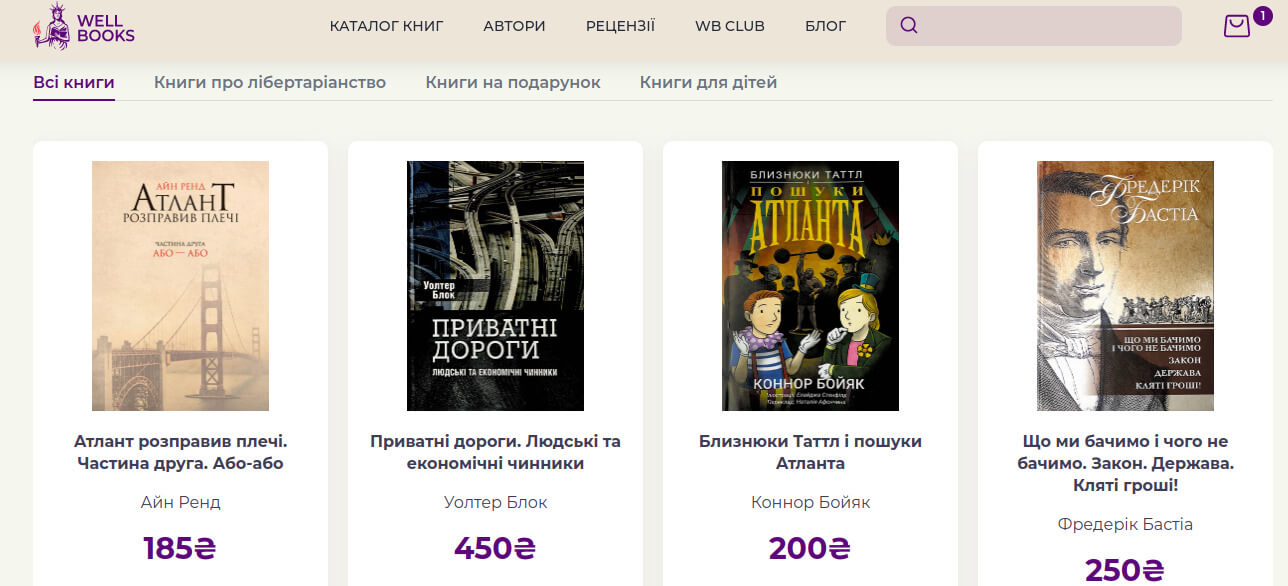Go to the Автори page

[x=514, y=26]
